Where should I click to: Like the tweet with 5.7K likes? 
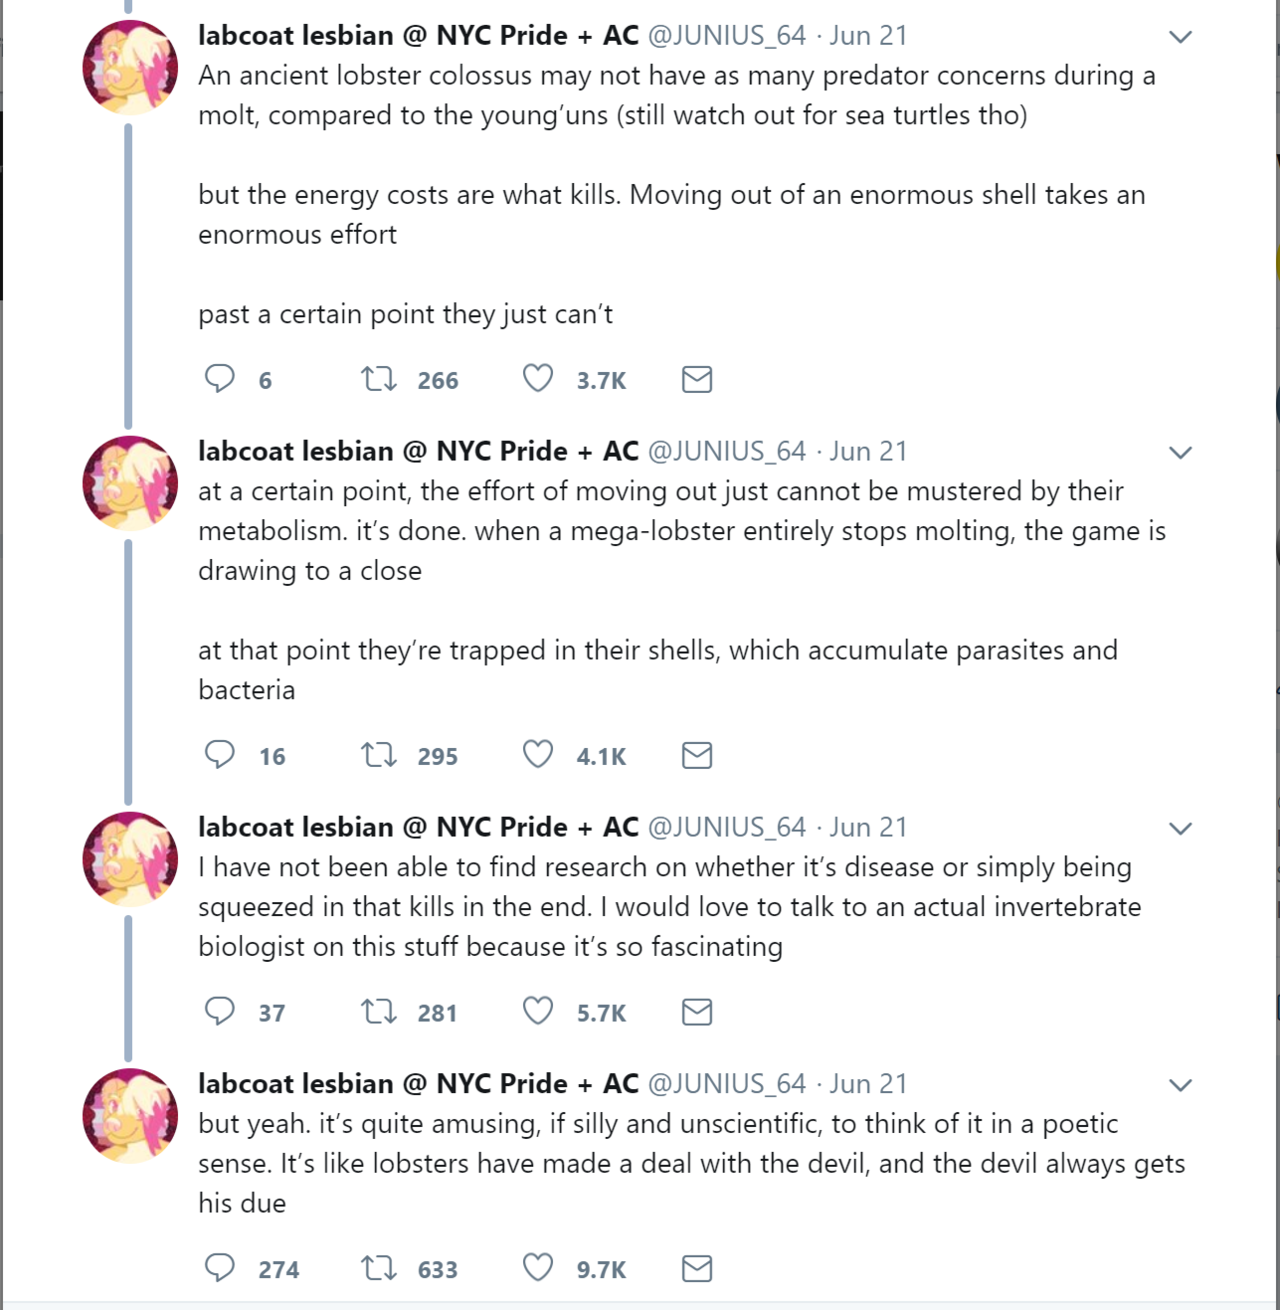click(538, 1012)
